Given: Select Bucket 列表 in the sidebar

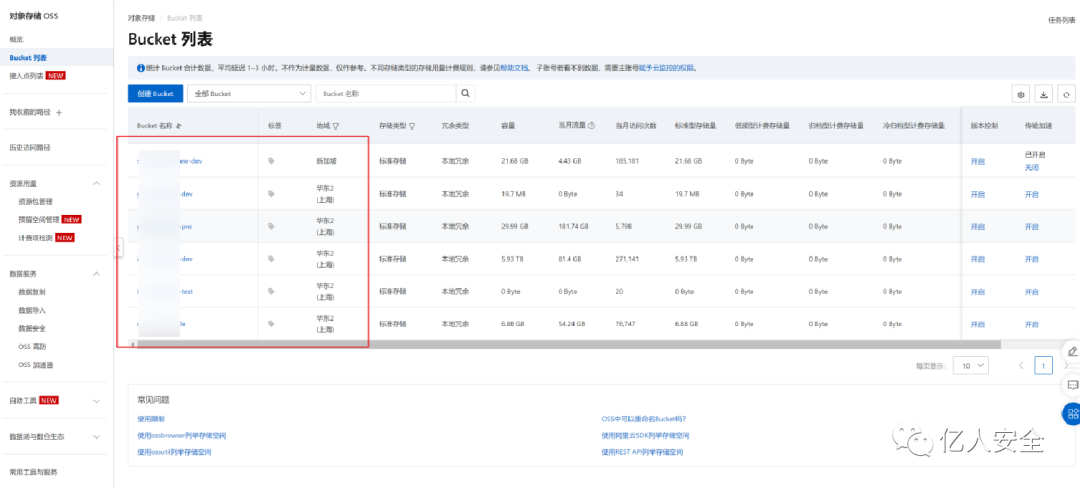Looking at the screenshot, I should tap(28, 58).
